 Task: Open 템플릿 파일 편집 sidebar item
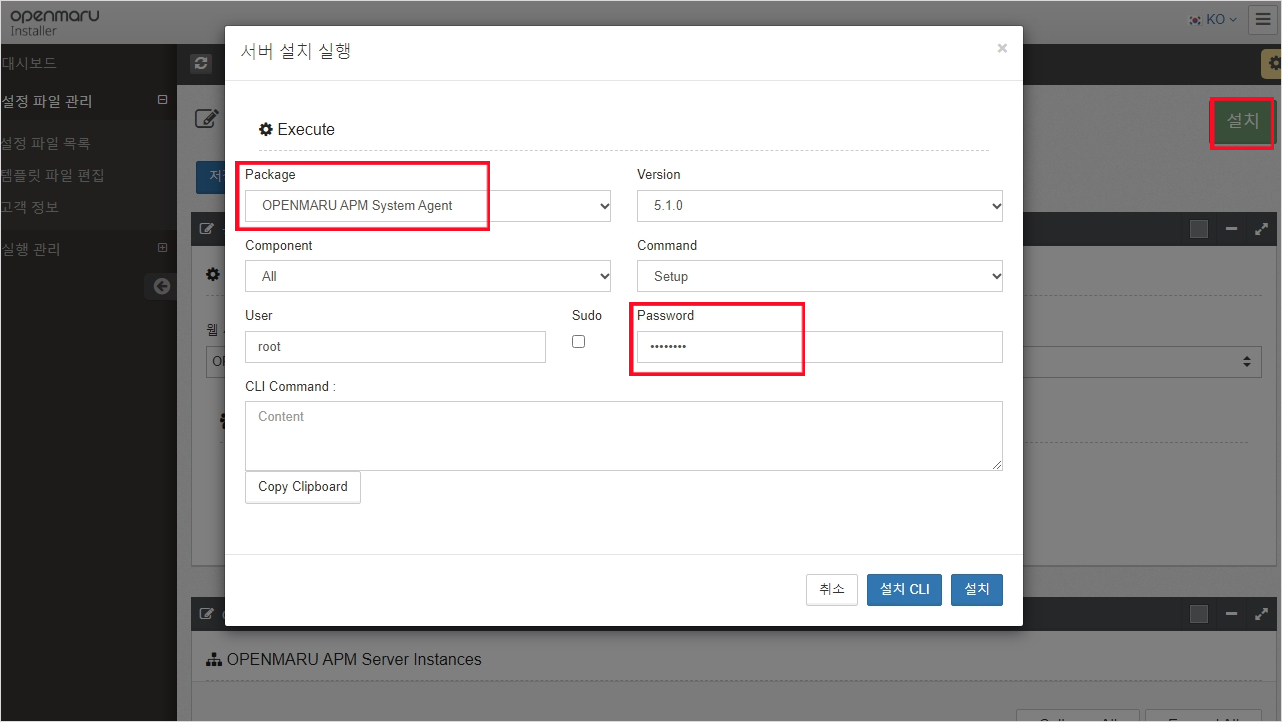(54, 175)
